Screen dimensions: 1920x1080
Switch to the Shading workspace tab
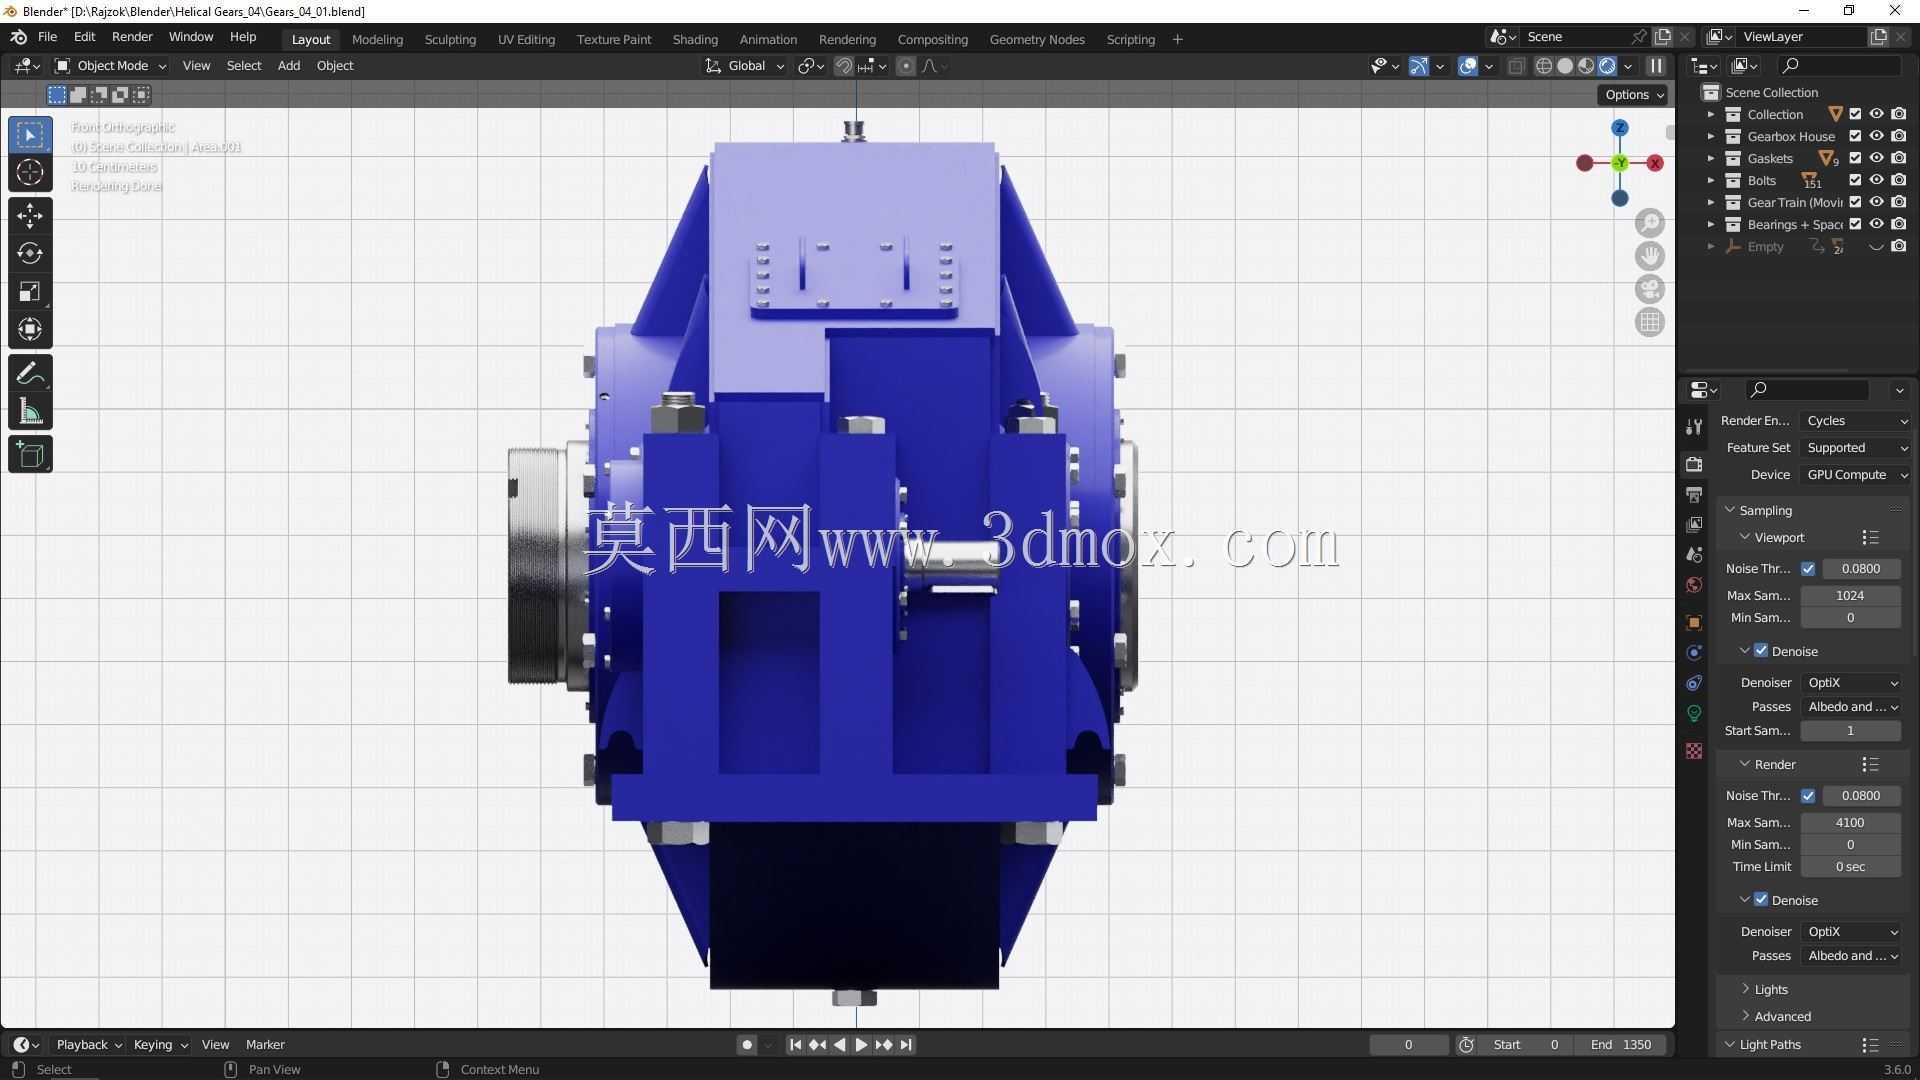point(695,39)
